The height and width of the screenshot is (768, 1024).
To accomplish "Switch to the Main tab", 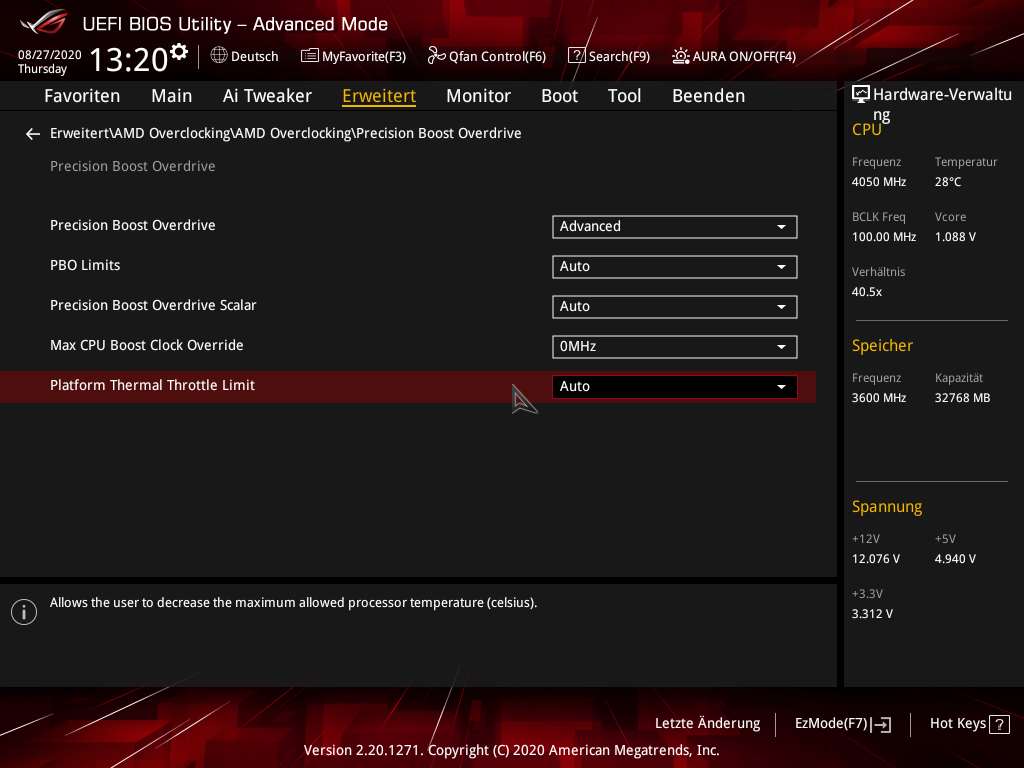I will click(x=172, y=96).
